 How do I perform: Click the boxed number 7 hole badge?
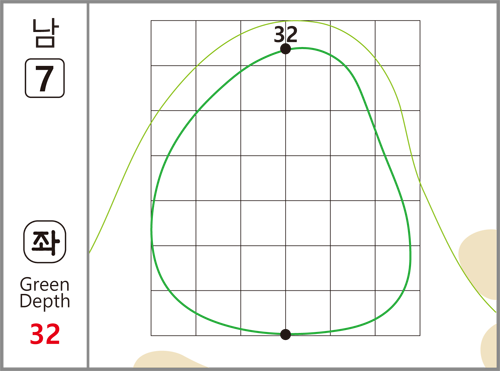45,78
